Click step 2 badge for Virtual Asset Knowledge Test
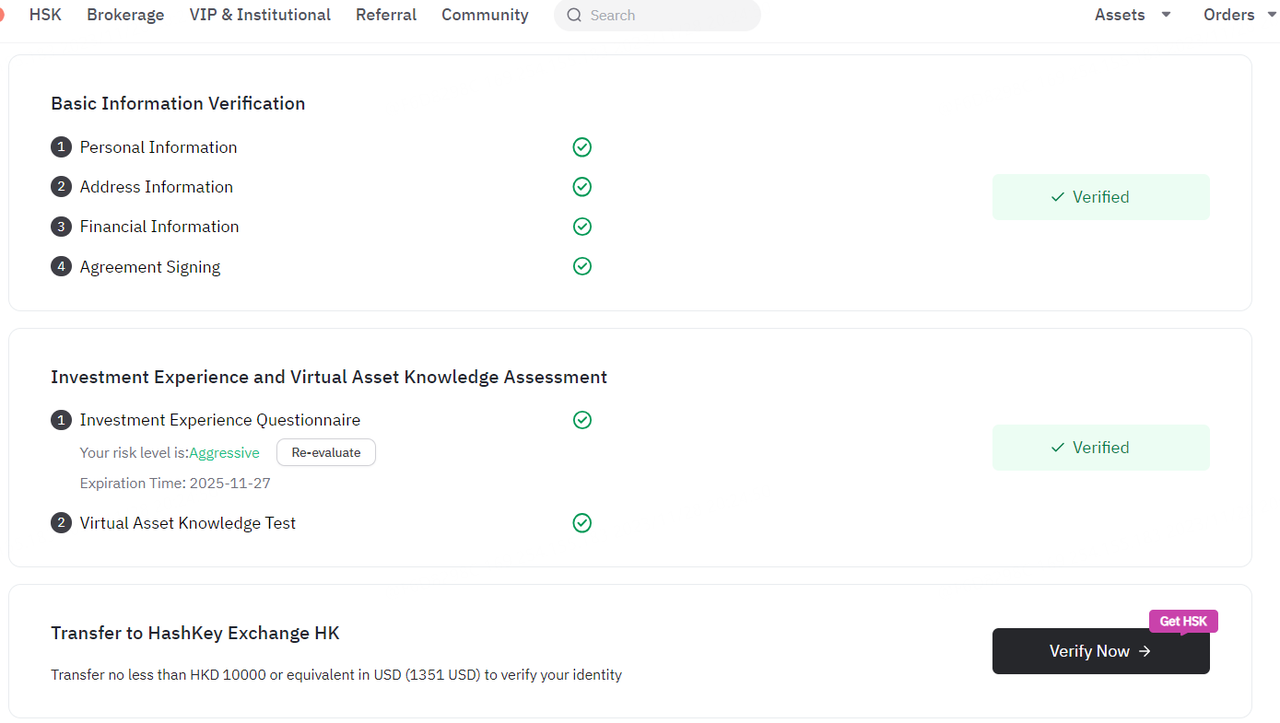Screen dimensions: 1280x723 (x=61, y=523)
